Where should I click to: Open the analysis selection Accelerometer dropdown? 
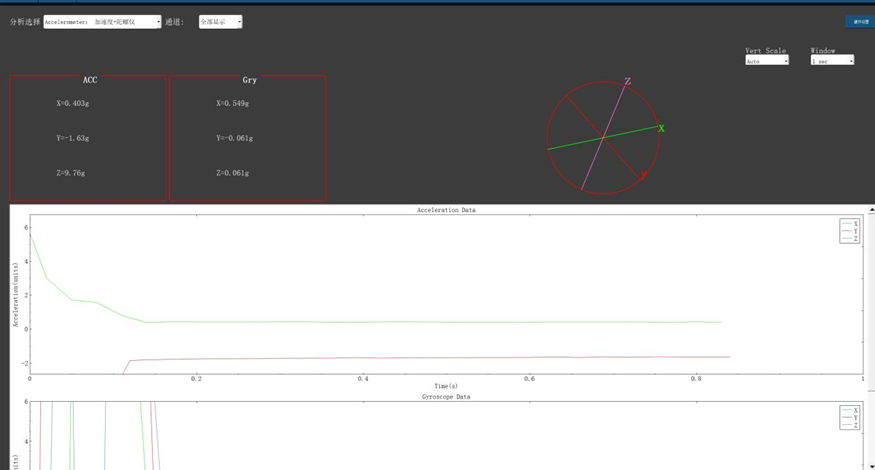pos(102,22)
